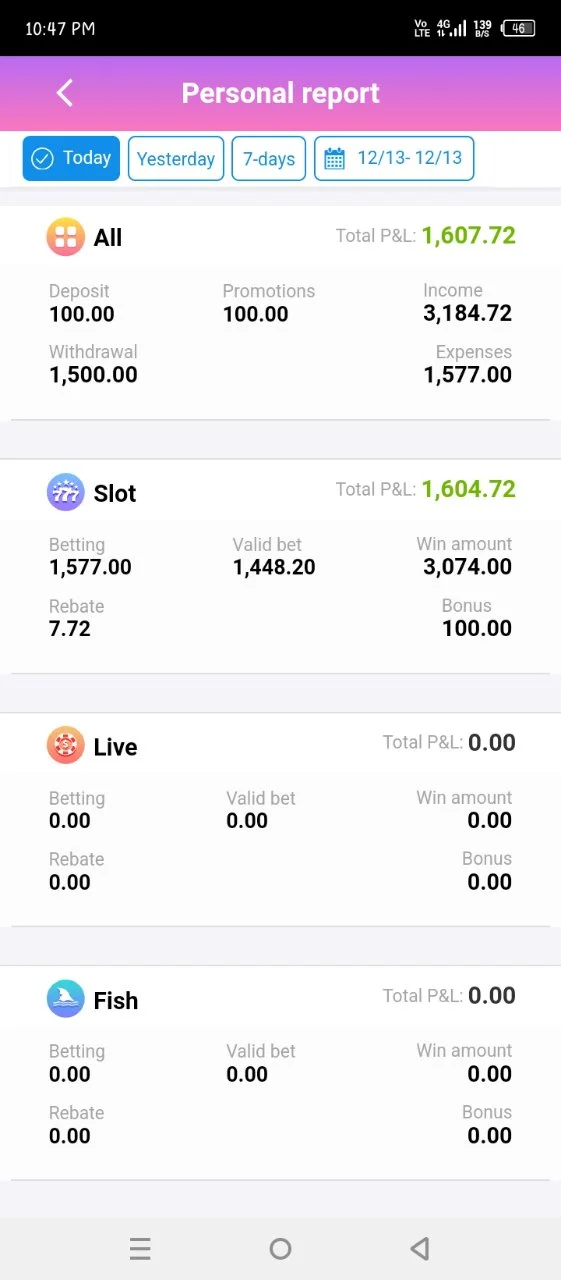Tap the Personal report header title

[280, 93]
